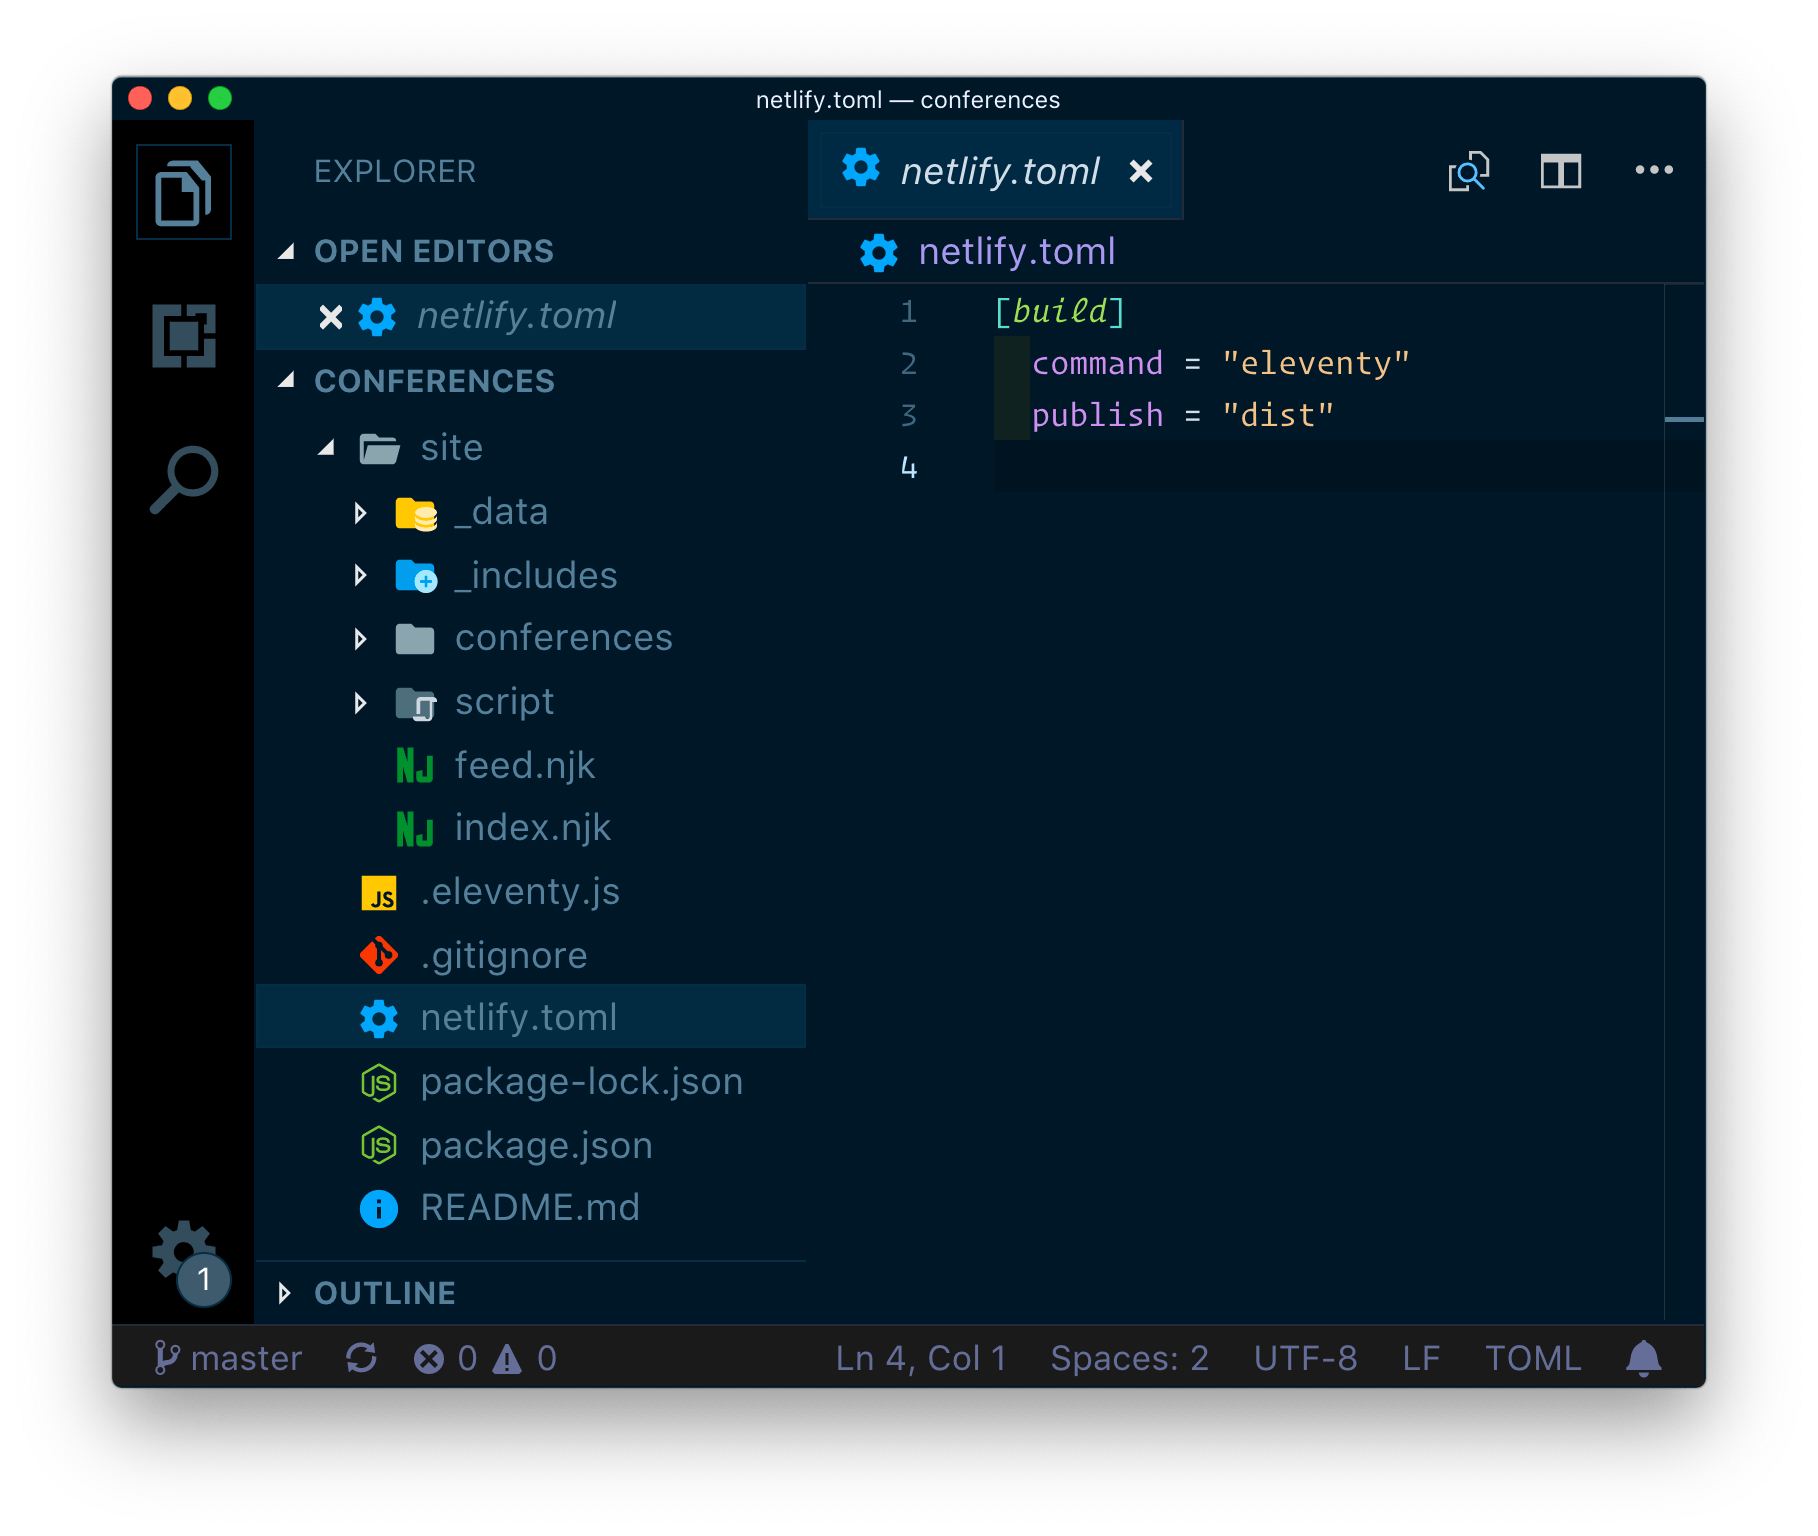This screenshot has width=1818, height=1536.
Task: Open package.json file
Action: [x=531, y=1146]
